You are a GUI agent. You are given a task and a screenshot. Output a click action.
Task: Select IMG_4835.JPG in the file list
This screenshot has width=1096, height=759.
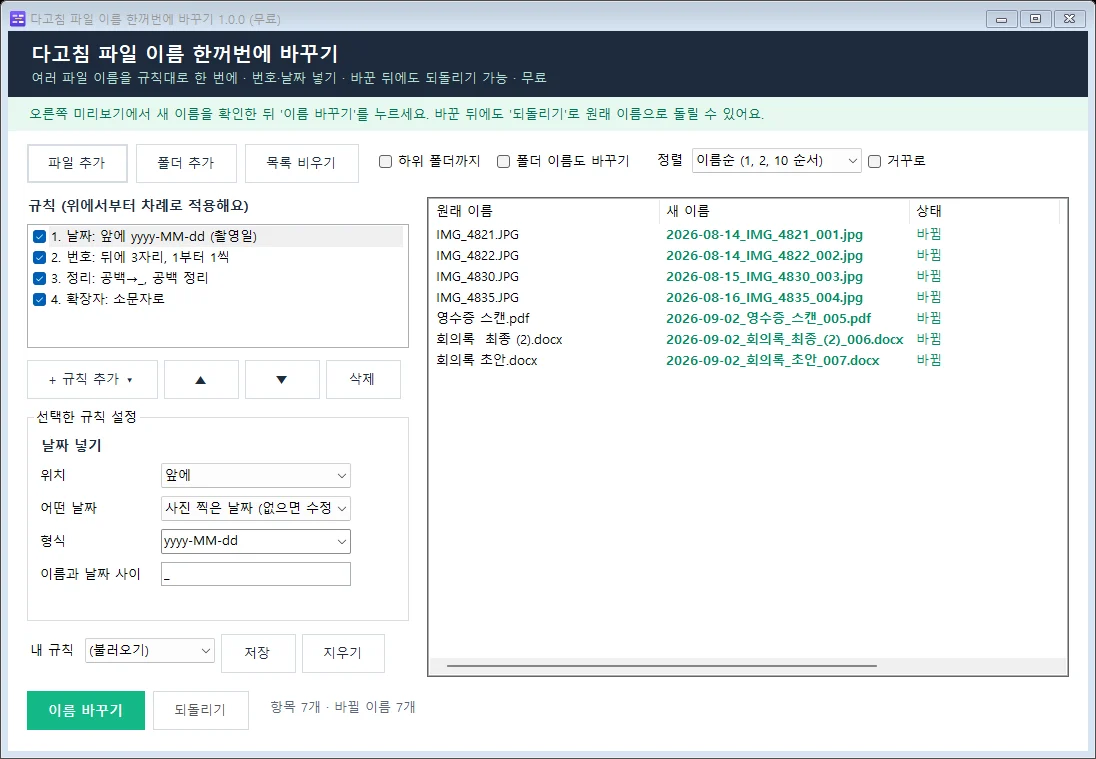(477, 298)
